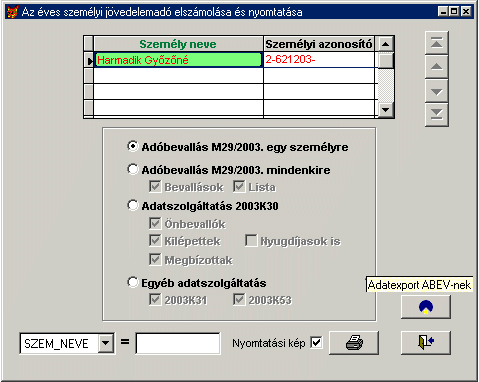This screenshot has height=382, width=479.
Task: Maximize the window
Action: [454, 12]
